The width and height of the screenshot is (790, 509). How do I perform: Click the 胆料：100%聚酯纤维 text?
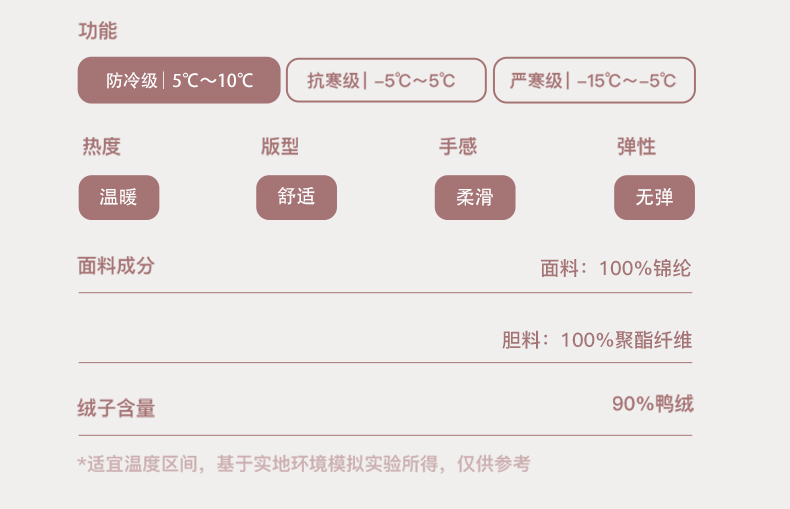tap(596, 340)
